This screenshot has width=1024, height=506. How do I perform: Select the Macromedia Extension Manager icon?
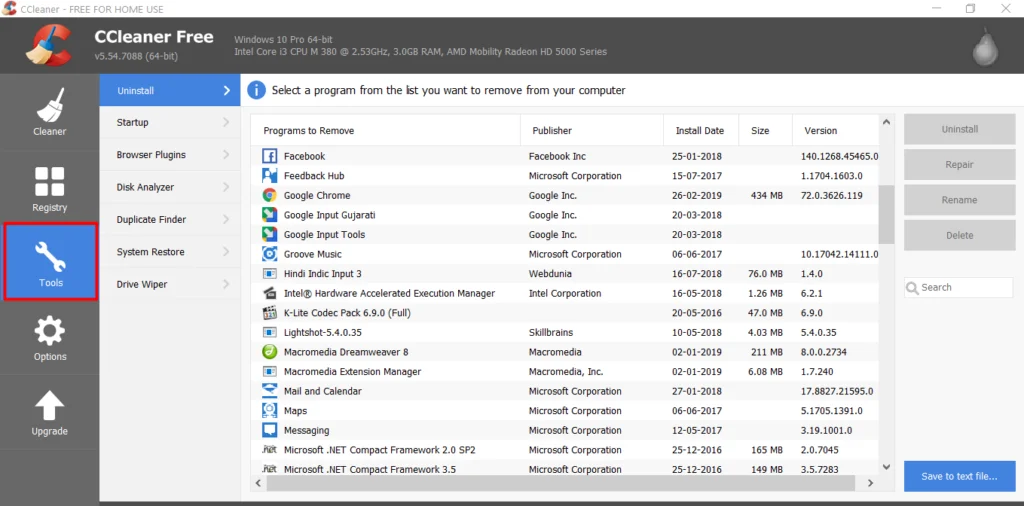(x=269, y=372)
